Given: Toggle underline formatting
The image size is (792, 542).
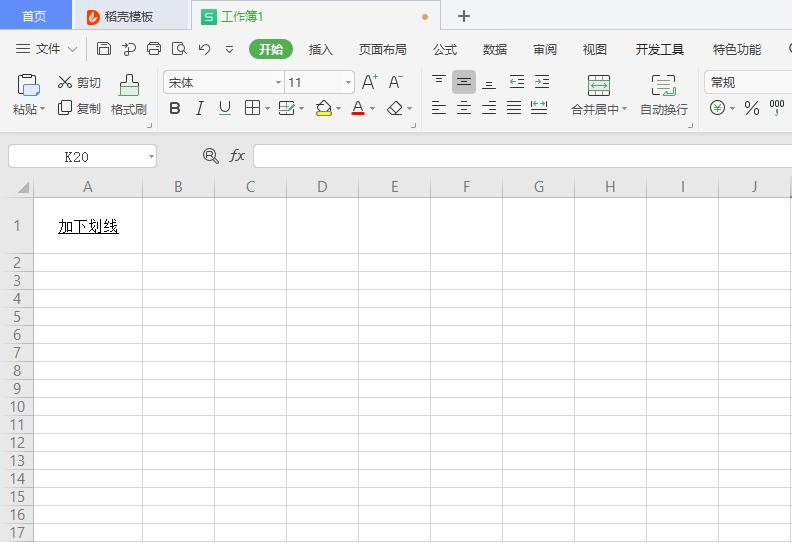Looking at the screenshot, I should [x=225, y=108].
